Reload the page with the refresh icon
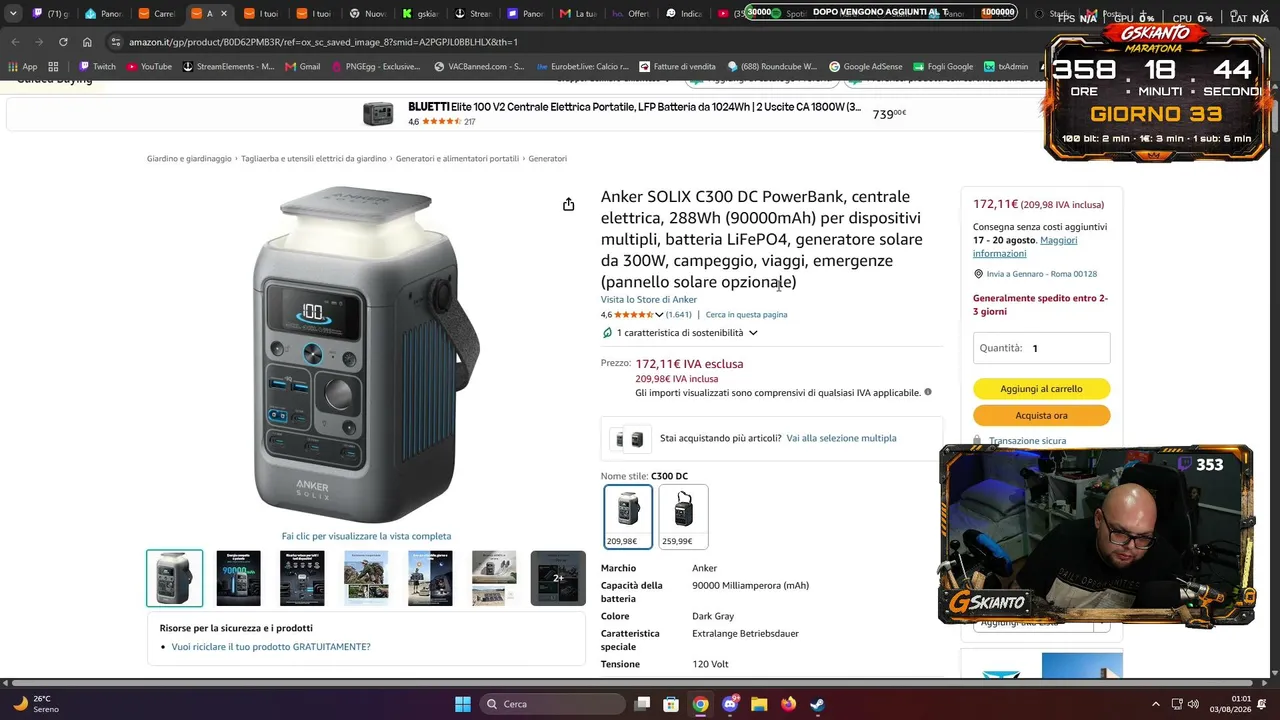Viewport: 1280px width, 720px height. click(63, 42)
